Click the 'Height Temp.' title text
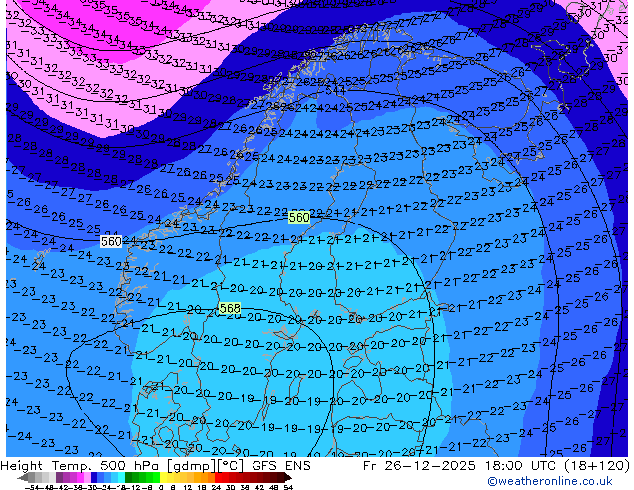Viewport: 634px width, 490px height. [x=47, y=466]
